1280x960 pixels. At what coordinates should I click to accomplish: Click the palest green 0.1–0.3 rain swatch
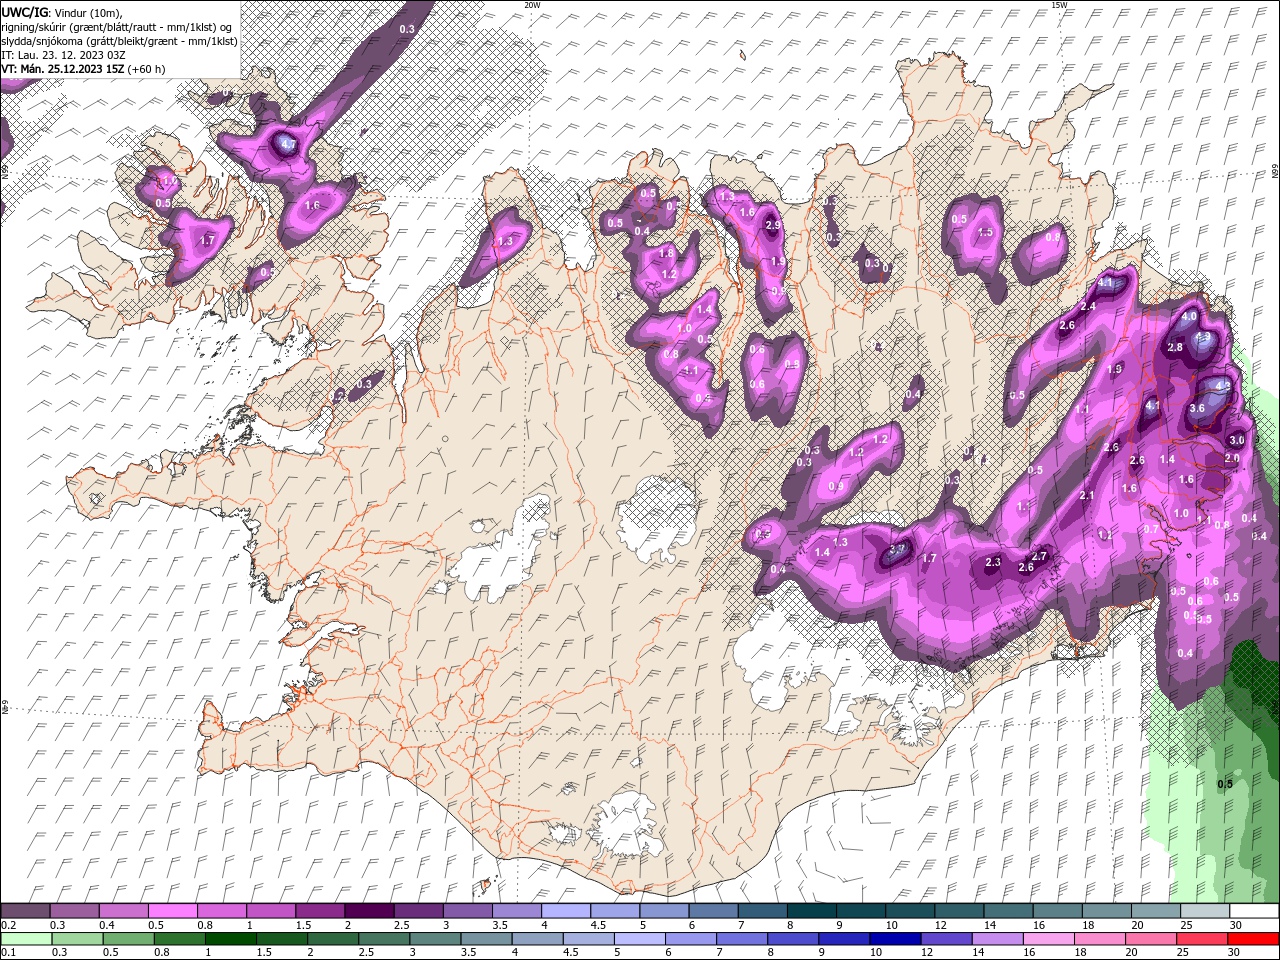click(x=26, y=939)
